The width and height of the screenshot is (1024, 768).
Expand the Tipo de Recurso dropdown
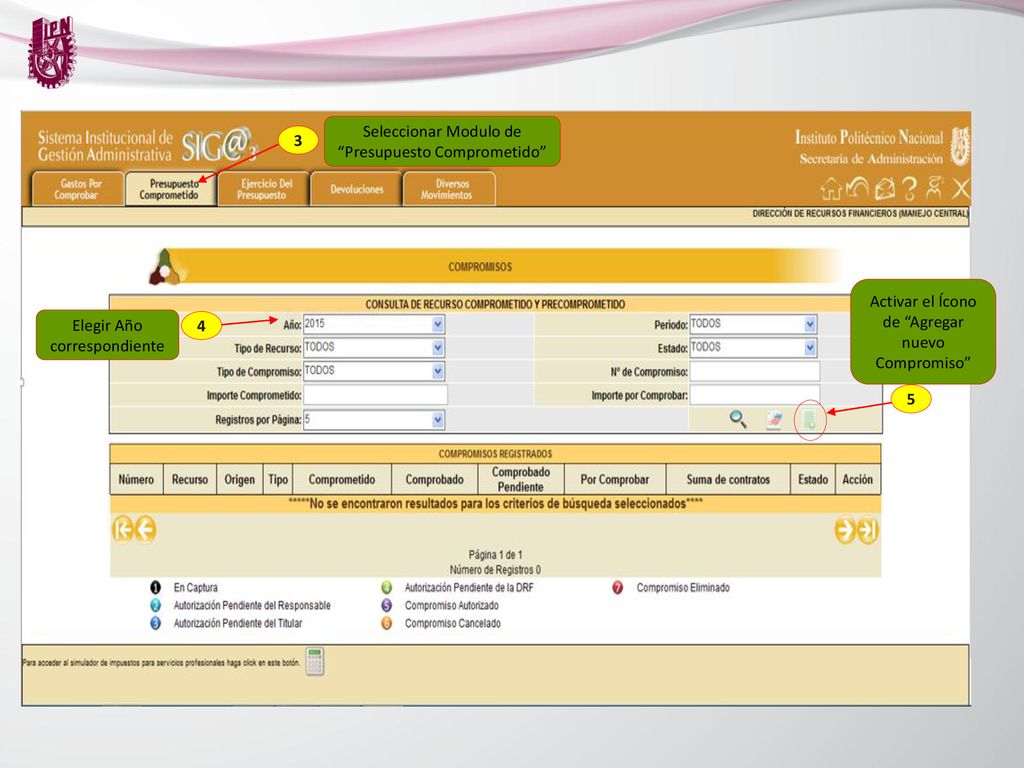374,347
